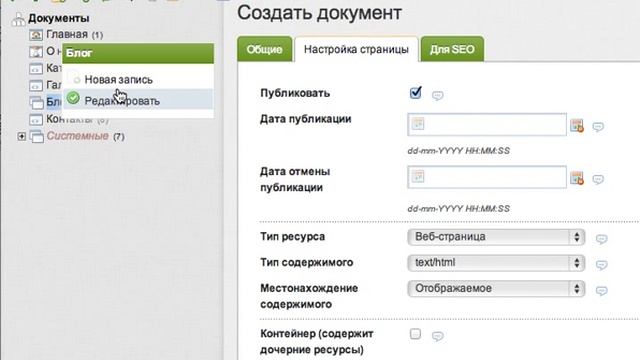Click the Документы sitemap icon

click(18, 19)
